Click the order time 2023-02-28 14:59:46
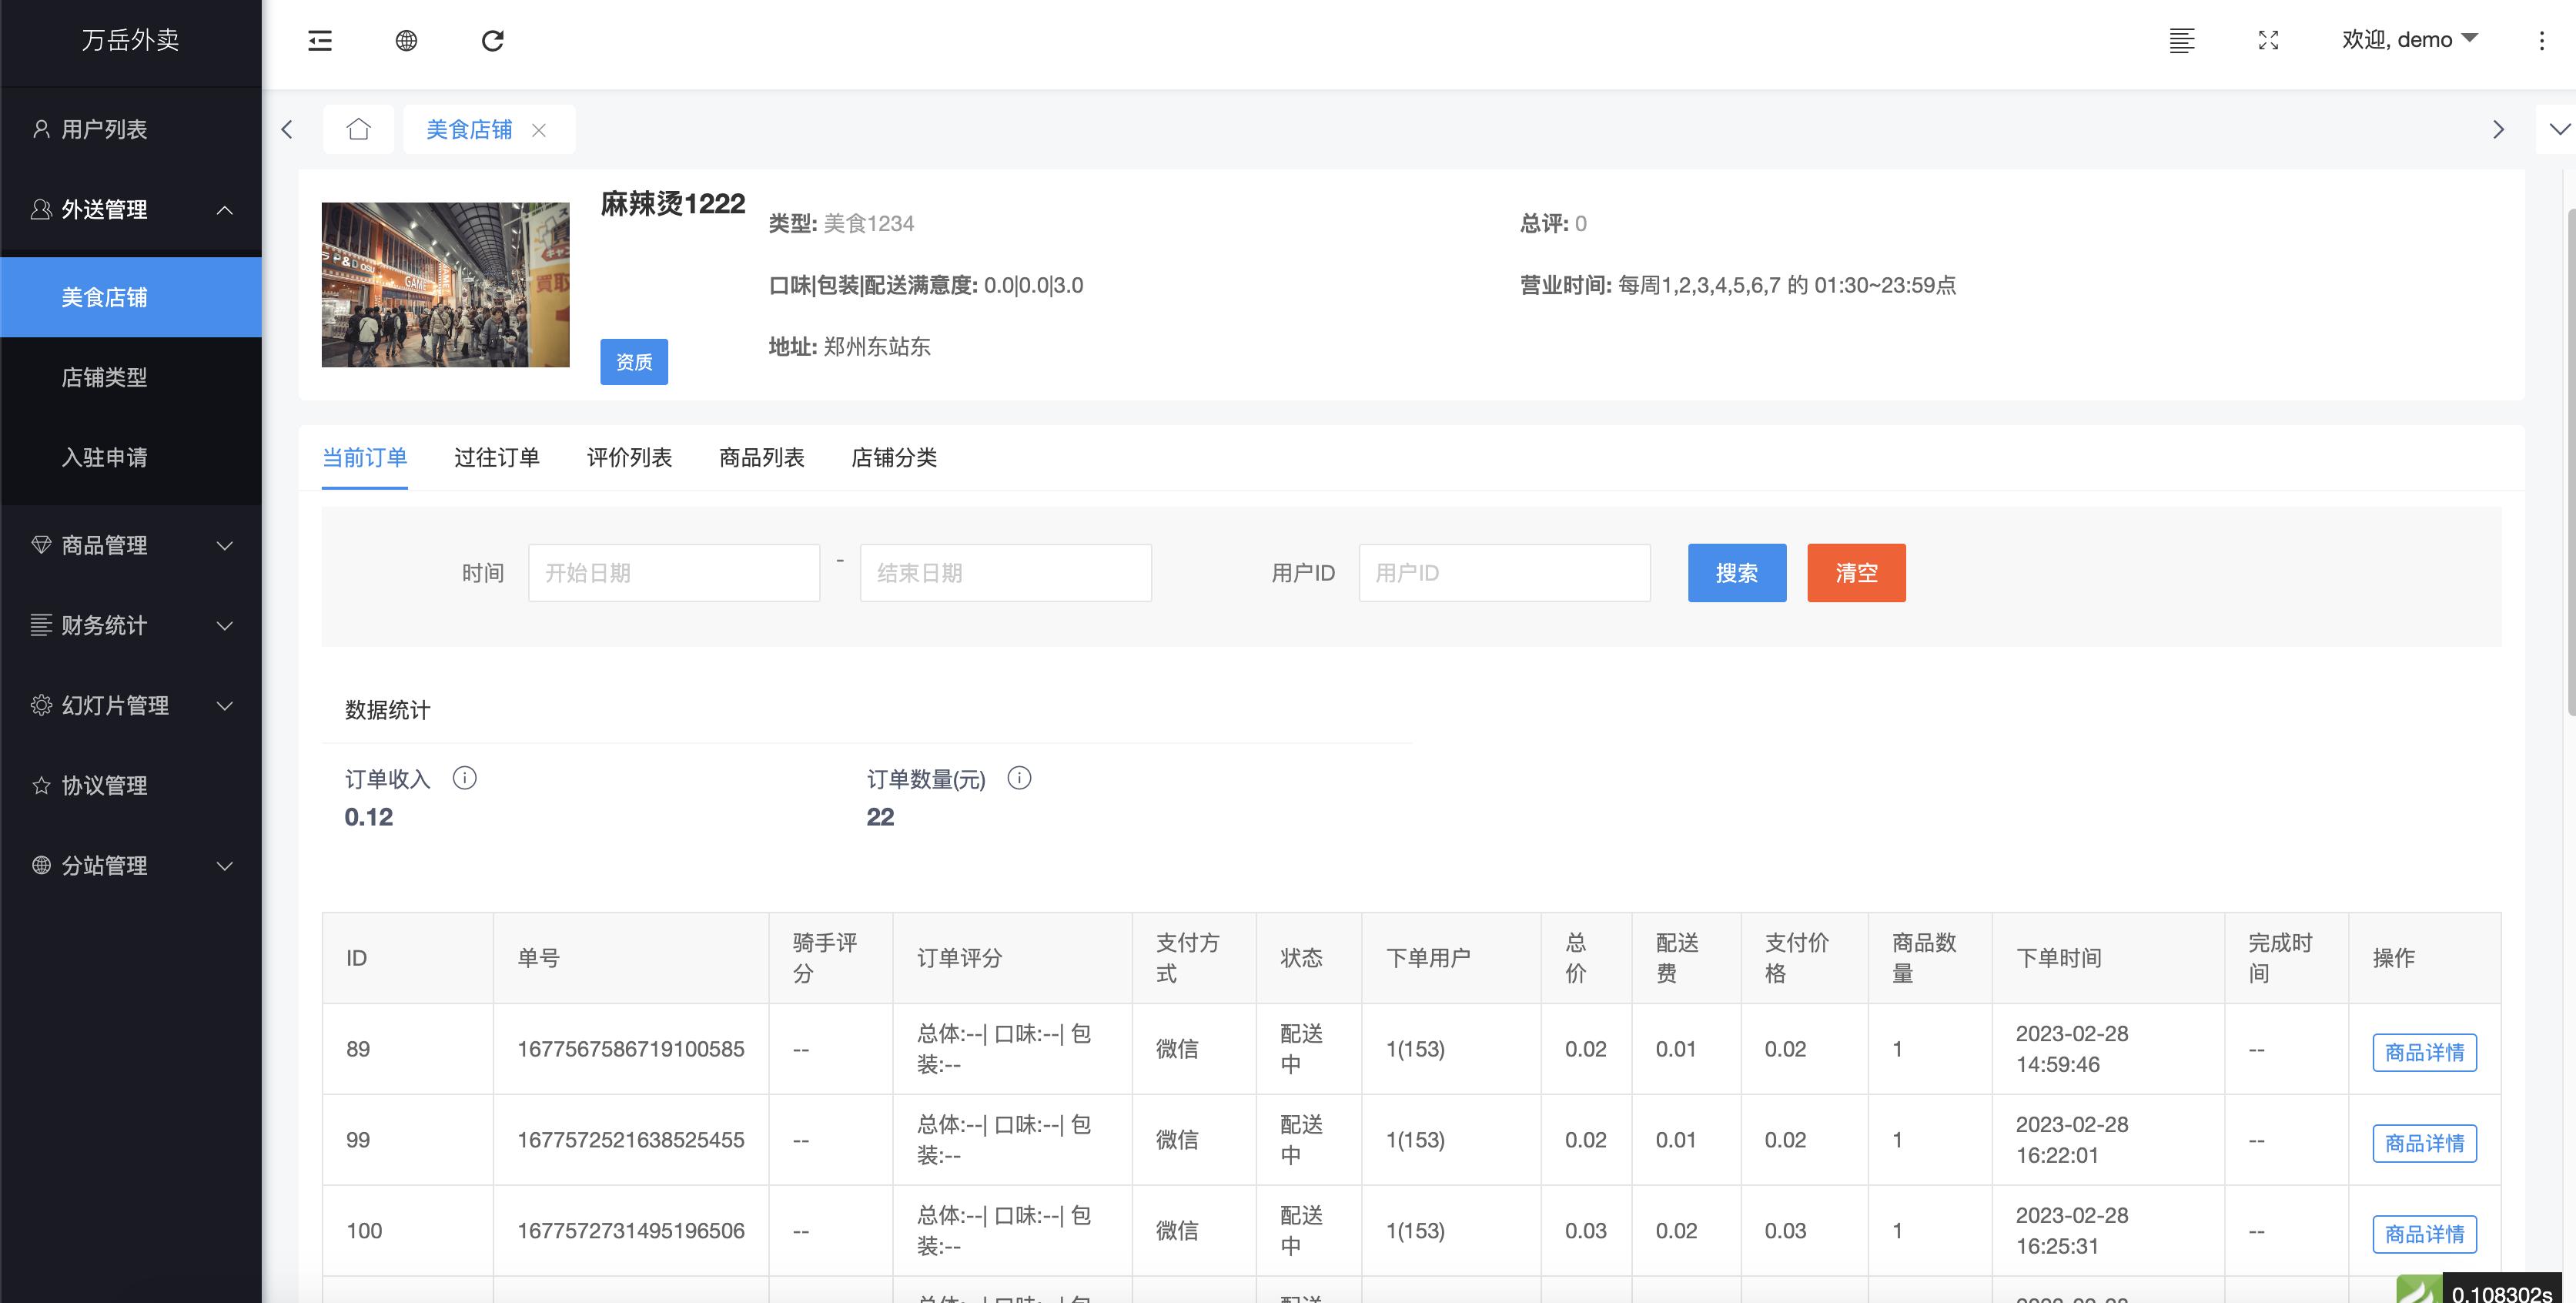 pyautogui.click(x=2072, y=1049)
